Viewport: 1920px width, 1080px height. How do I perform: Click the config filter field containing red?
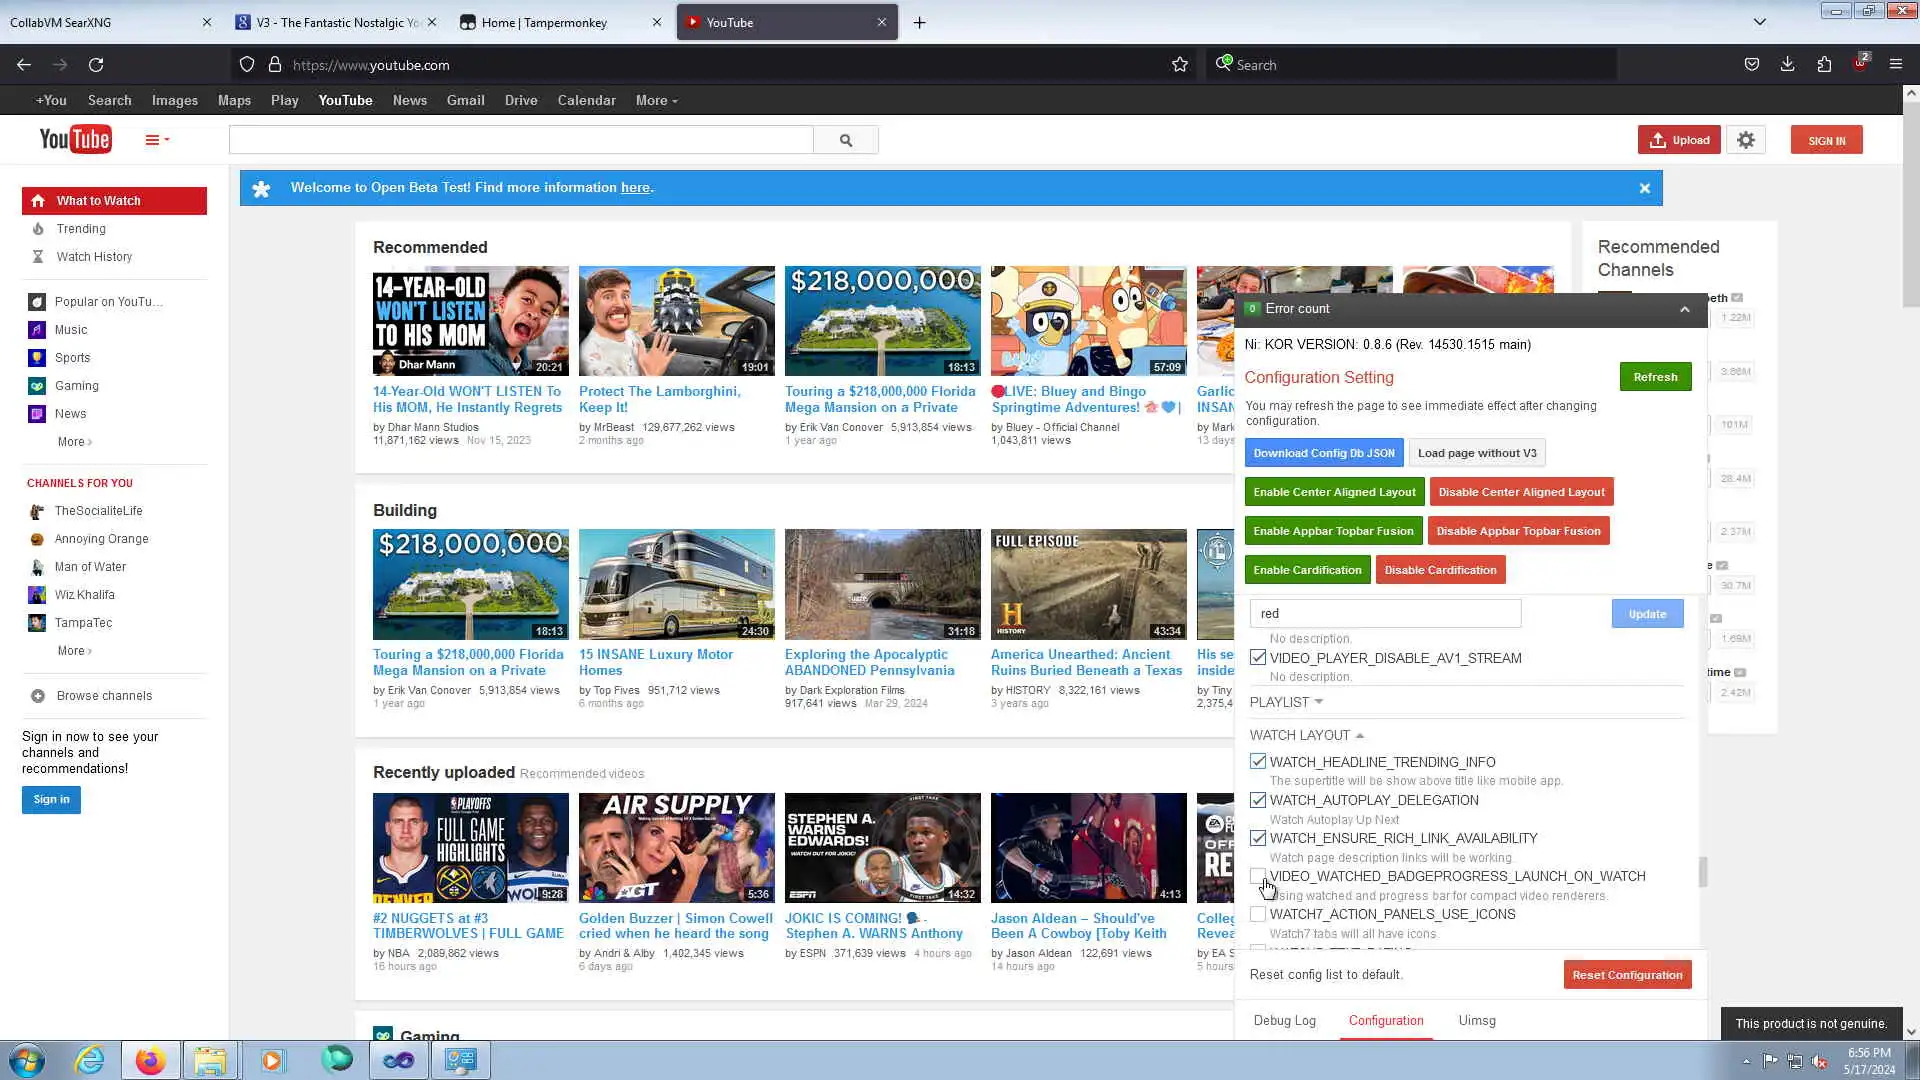click(1385, 614)
